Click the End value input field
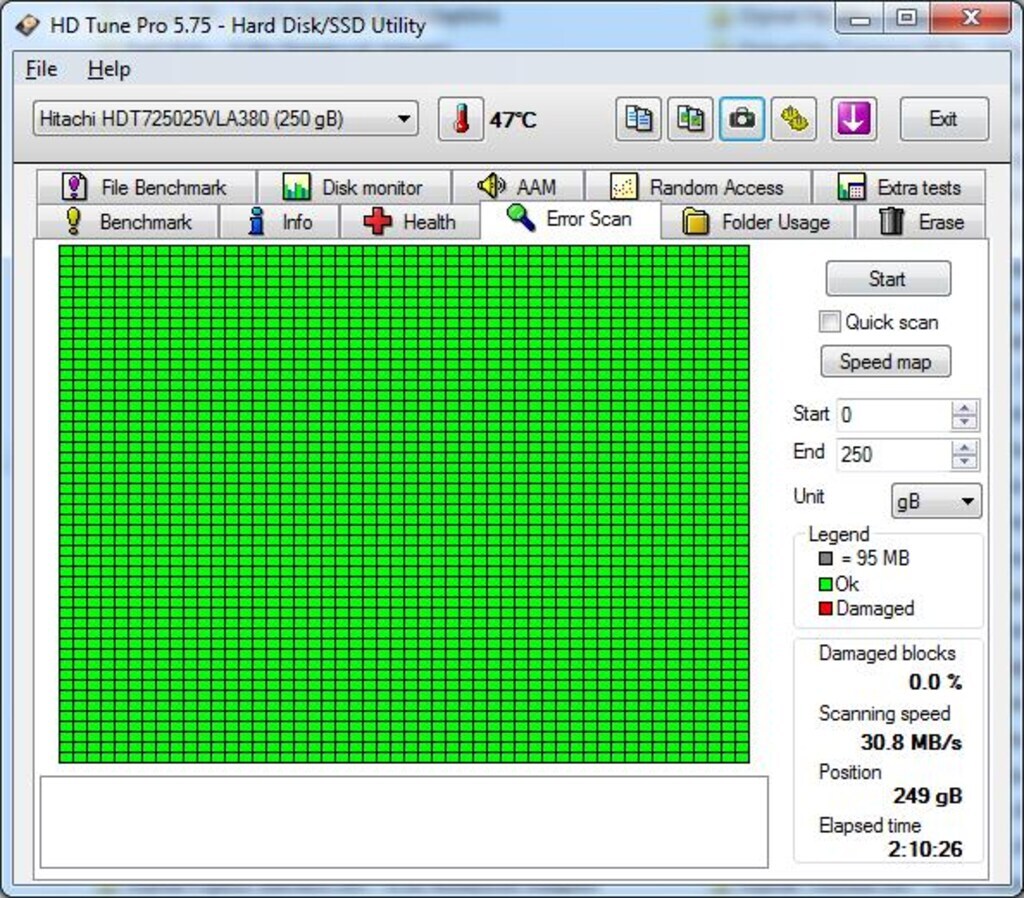Image resolution: width=1024 pixels, height=898 pixels. click(893, 455)
